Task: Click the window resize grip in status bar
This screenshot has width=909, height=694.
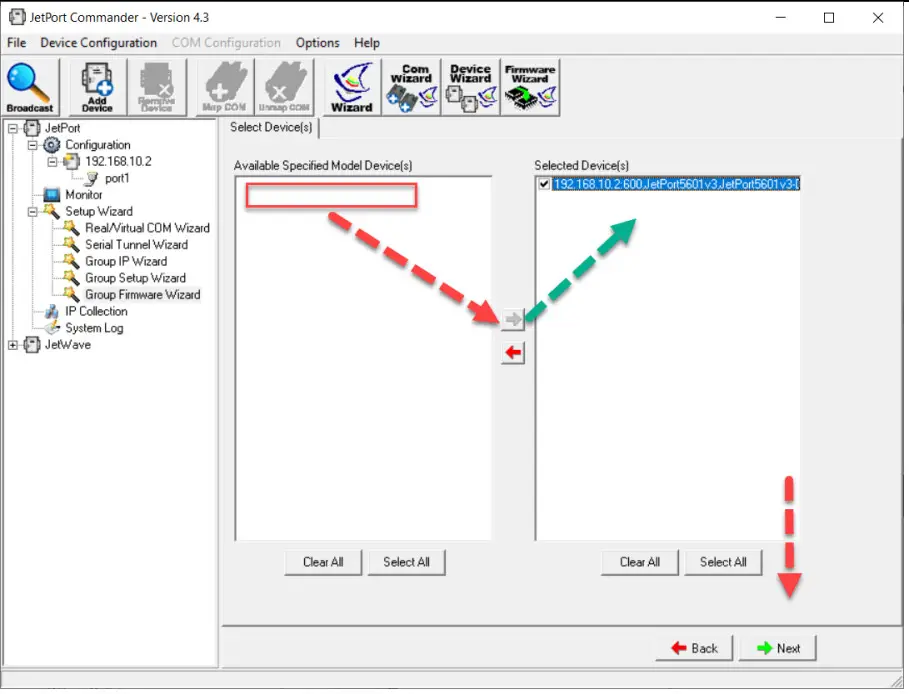Action: (x=896, y=680)
